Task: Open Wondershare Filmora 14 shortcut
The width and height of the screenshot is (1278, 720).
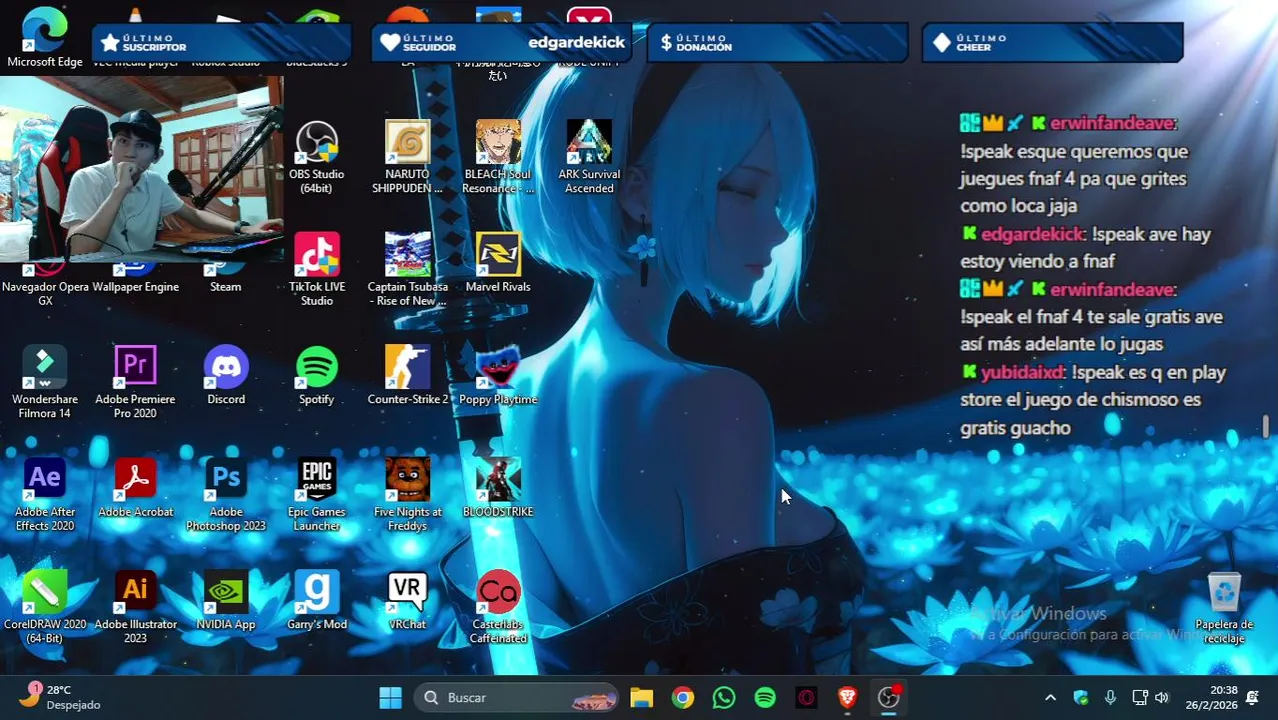Action: coord(45,382)
